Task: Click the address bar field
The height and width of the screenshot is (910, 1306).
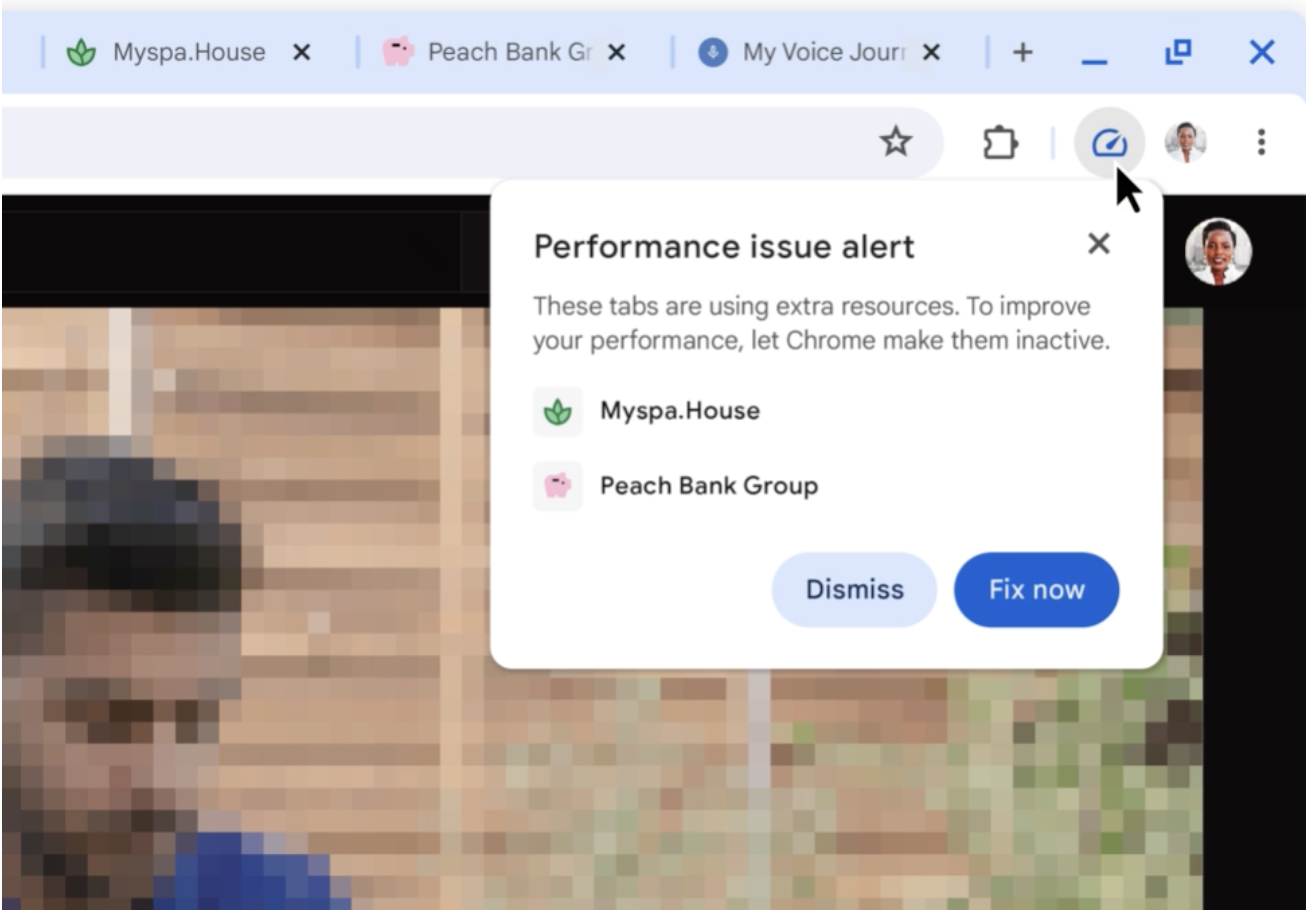Action: coord(470,143)
